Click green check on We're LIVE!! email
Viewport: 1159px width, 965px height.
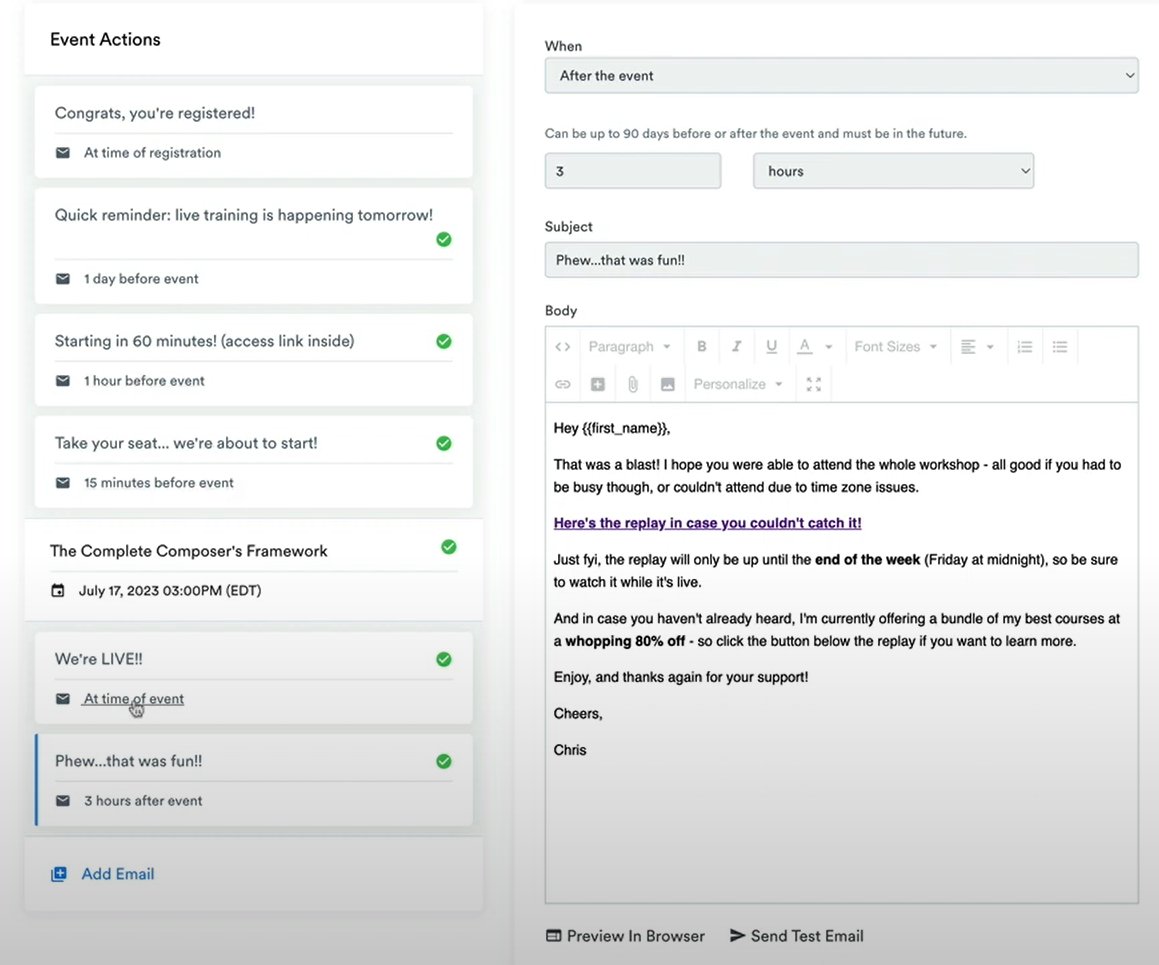[x=443, y=659]
